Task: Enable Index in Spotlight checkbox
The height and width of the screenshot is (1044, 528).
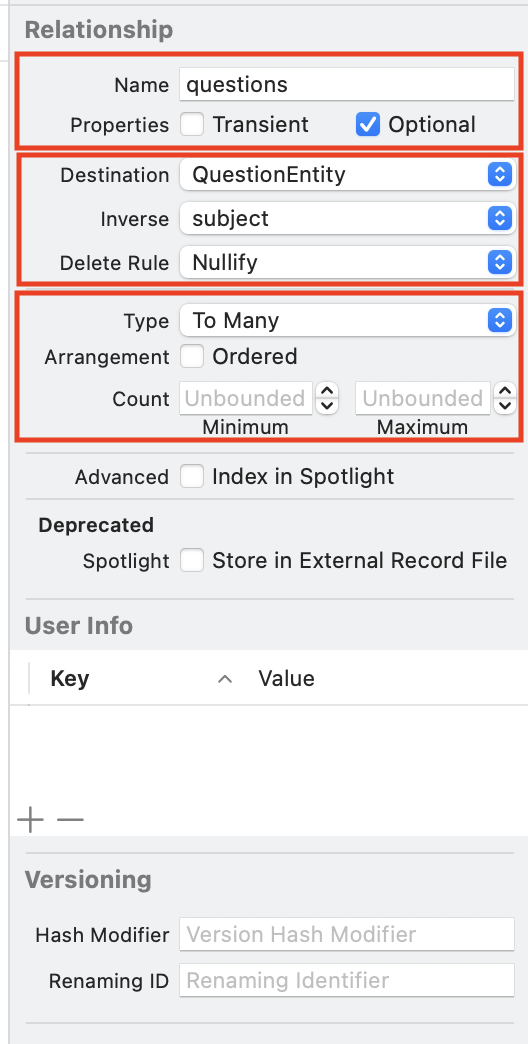Action: coord(192,477)
